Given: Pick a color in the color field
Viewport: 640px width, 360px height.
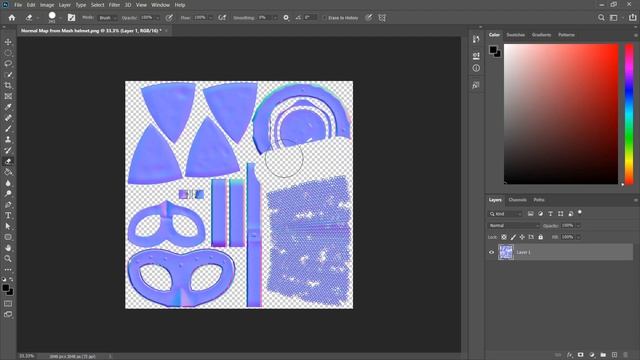Looking at the screenshot, I should tap(561, 114).
